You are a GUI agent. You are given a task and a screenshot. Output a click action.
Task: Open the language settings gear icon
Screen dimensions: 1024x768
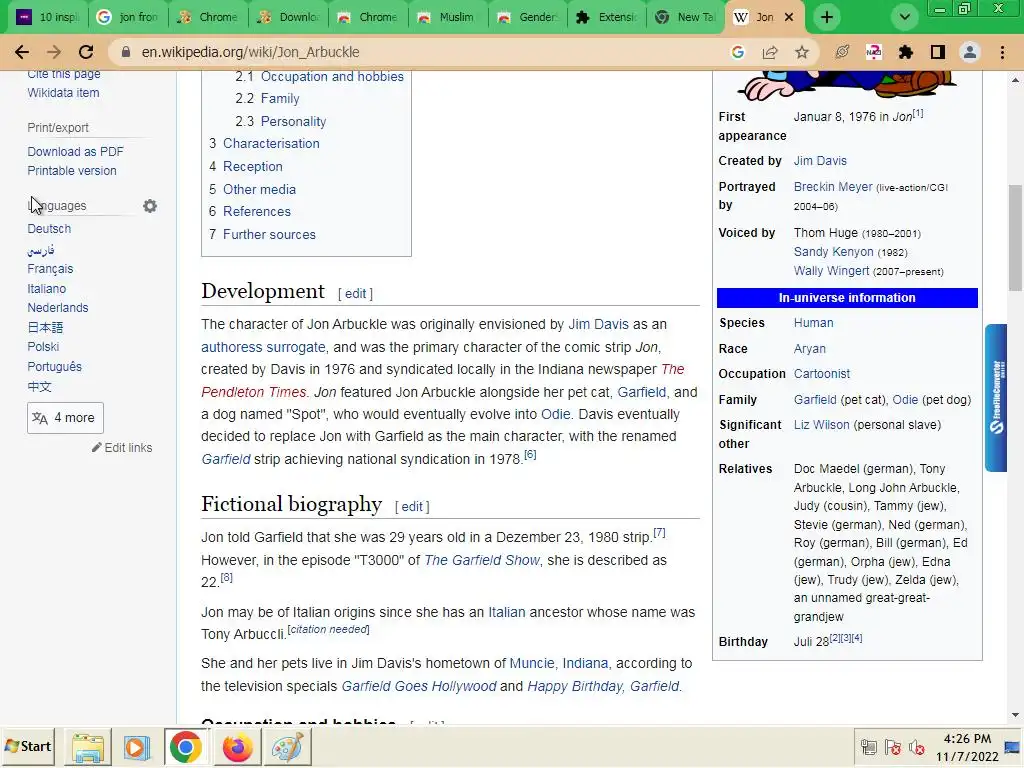point(150,206)
